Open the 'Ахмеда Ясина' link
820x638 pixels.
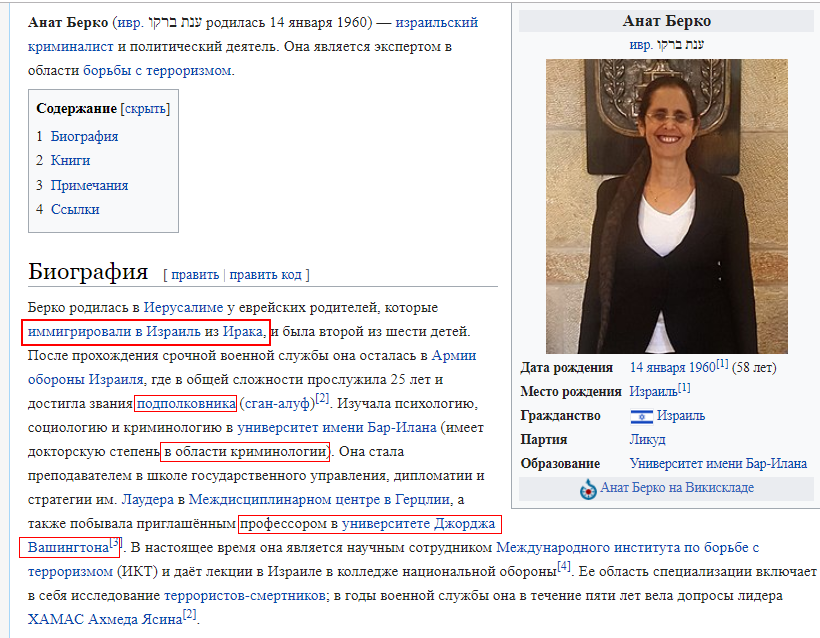(135, 620)
